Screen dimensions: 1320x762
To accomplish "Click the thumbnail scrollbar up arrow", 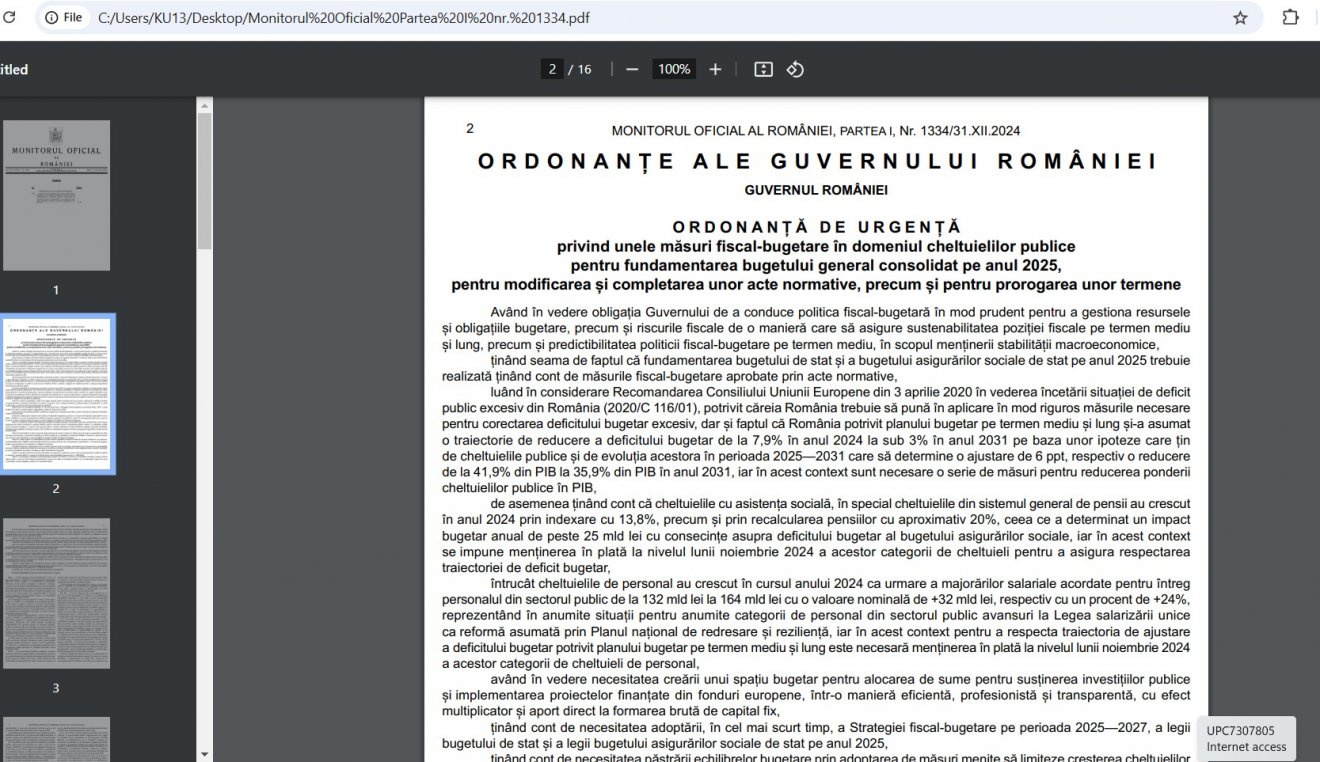I will click(x=204, y=105).
